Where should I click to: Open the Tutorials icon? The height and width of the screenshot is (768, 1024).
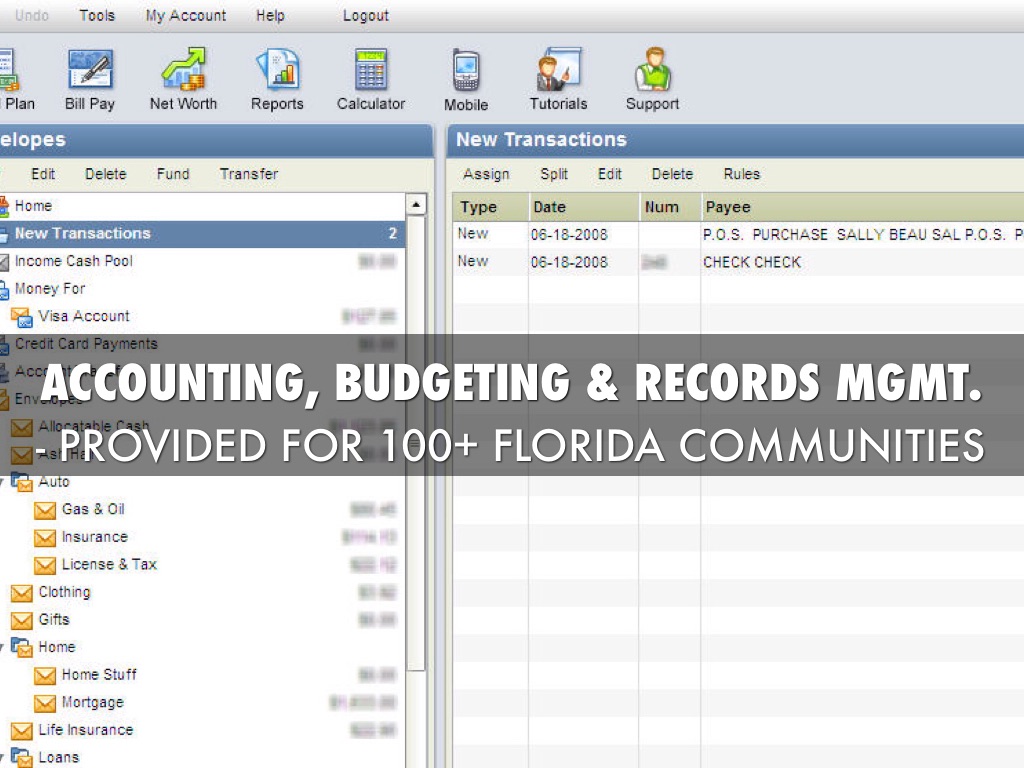coord(558,70)
